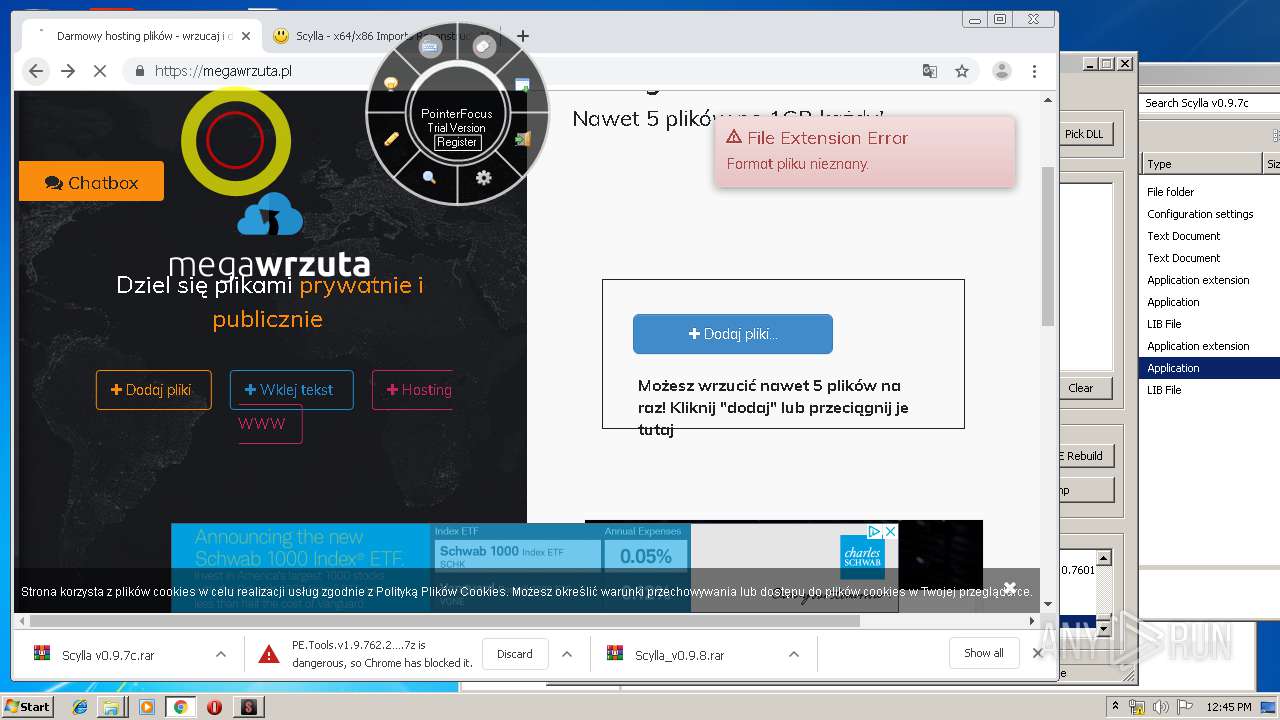1280x720 pixels.
Task: Discard the blocked PE.Tools download
Action: pos(515,654)
